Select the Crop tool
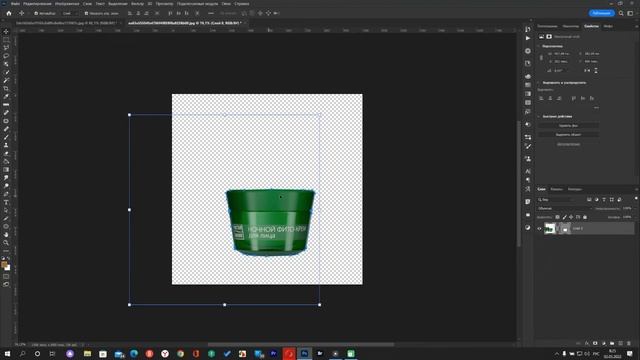640x360 pixels. click(6, 89)
